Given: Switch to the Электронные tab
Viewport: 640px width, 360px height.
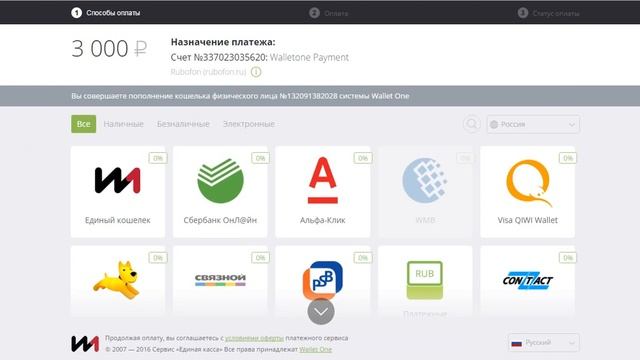Looking at the screenshot, I should [249, 124].
